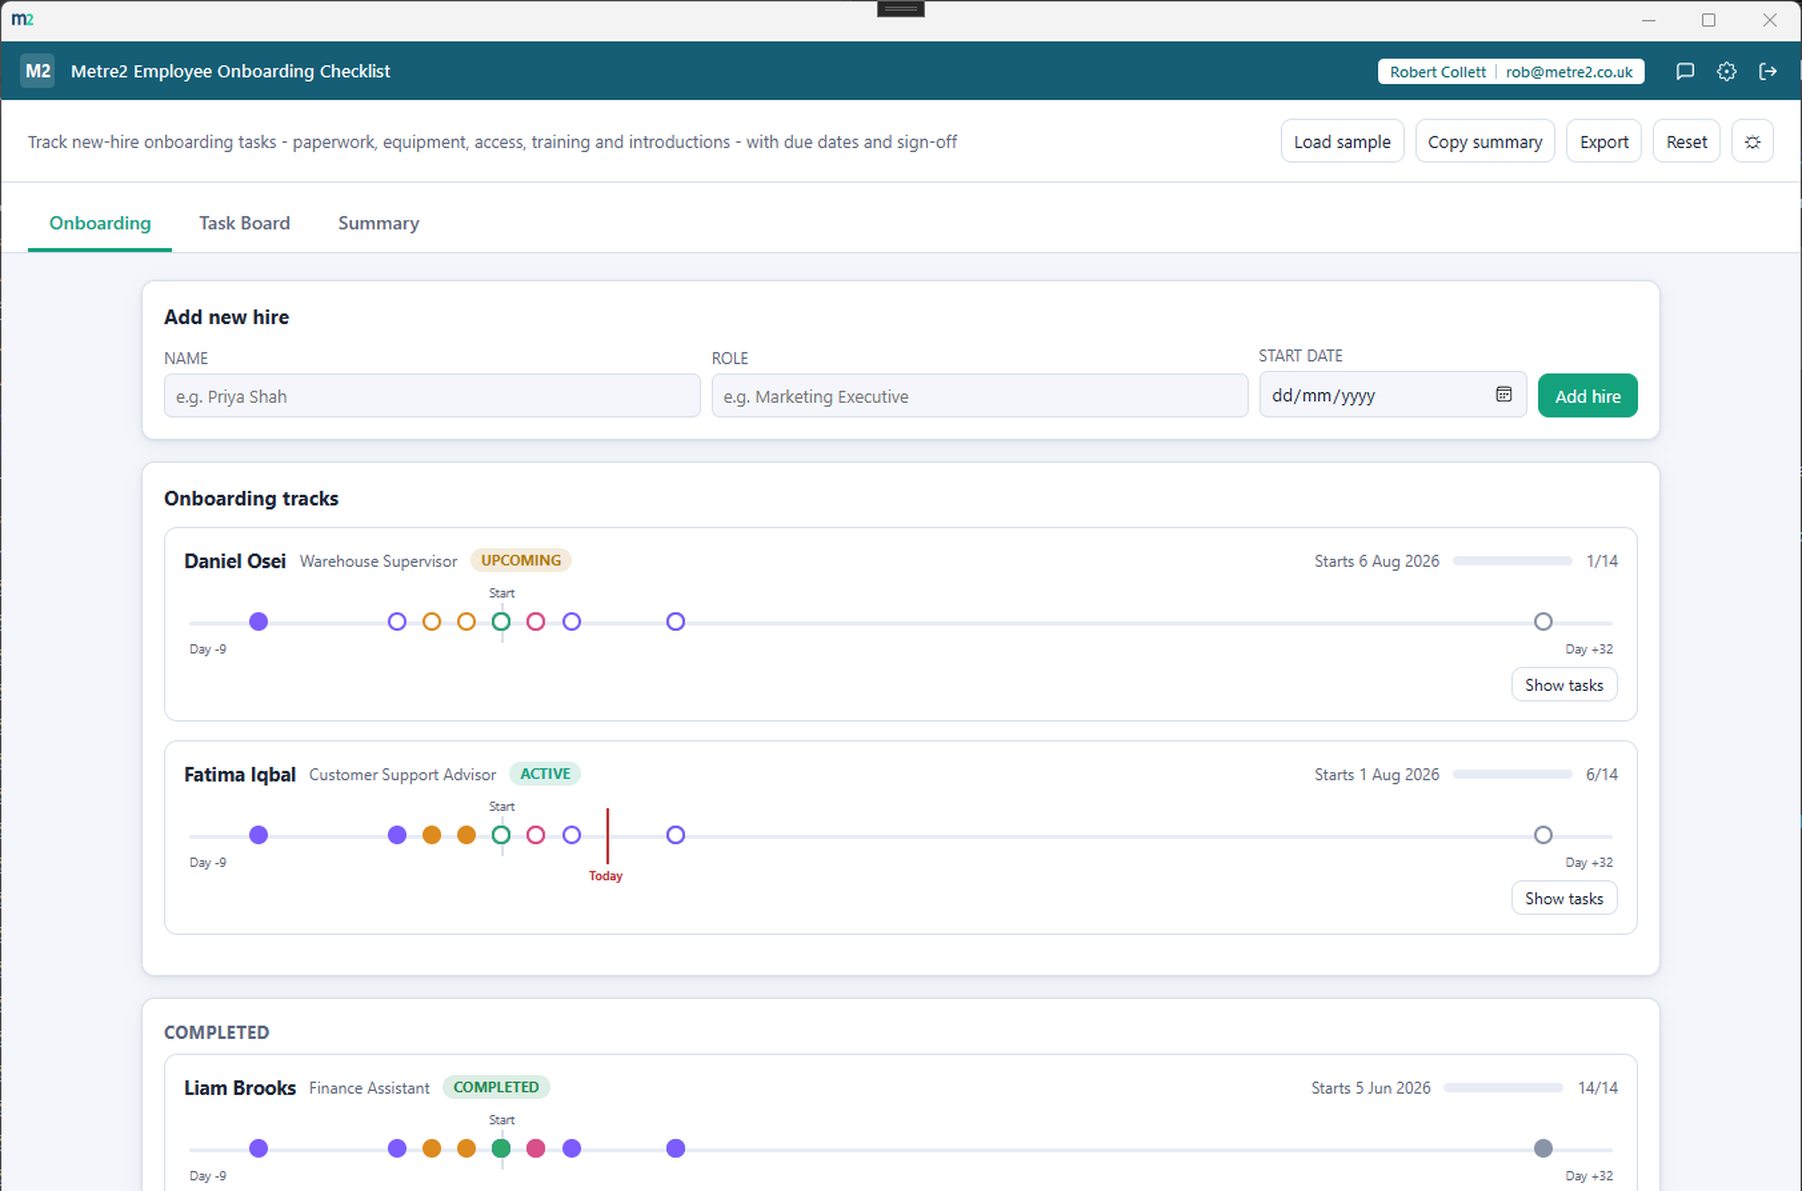The height and width of the screenshot is (1191, 1802).
Task: Switch to the Task Board tab
Action: tap(244, 223)
